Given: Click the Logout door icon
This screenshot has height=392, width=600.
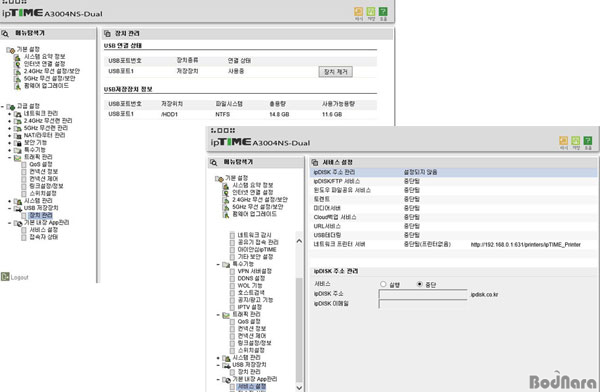Looking at the screenshot, I should [5, 276].
